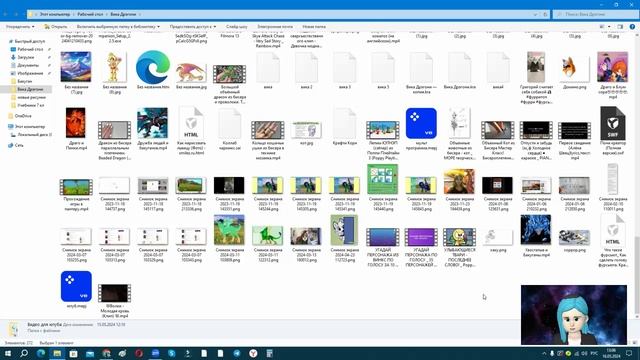
Task: Select the video 'Хвостатые и бакуганы.mp4'
Action: point(536,235)
